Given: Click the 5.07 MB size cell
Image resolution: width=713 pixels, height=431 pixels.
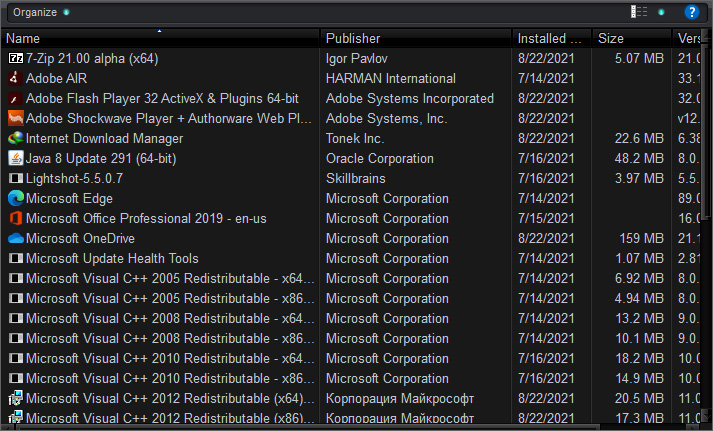Looking at the screenshot, I should pos(639,58).
